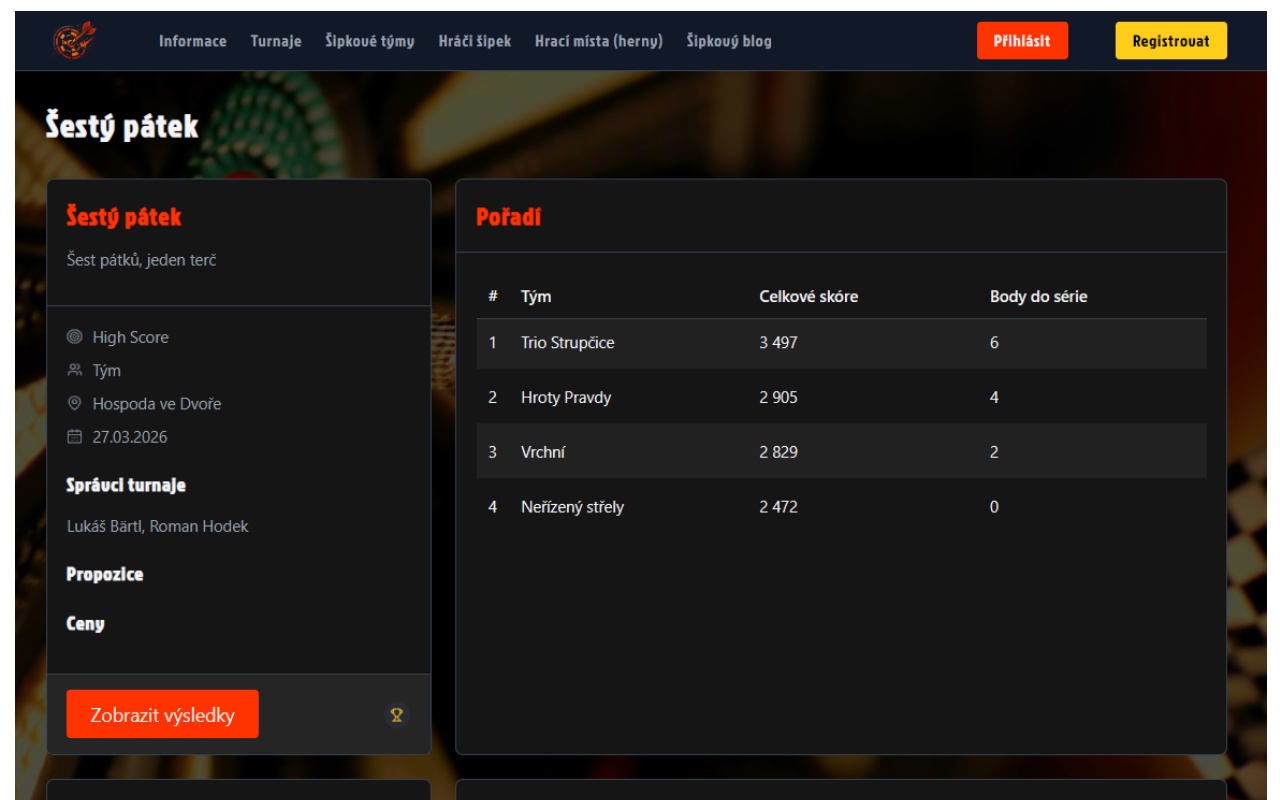Open Šipkové týmy in the navigation

(369, 41)
